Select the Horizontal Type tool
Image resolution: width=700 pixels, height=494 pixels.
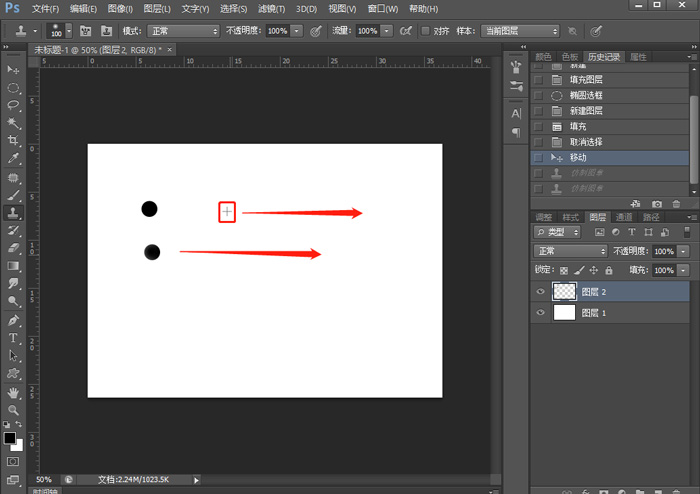click(x=13, y=338)
